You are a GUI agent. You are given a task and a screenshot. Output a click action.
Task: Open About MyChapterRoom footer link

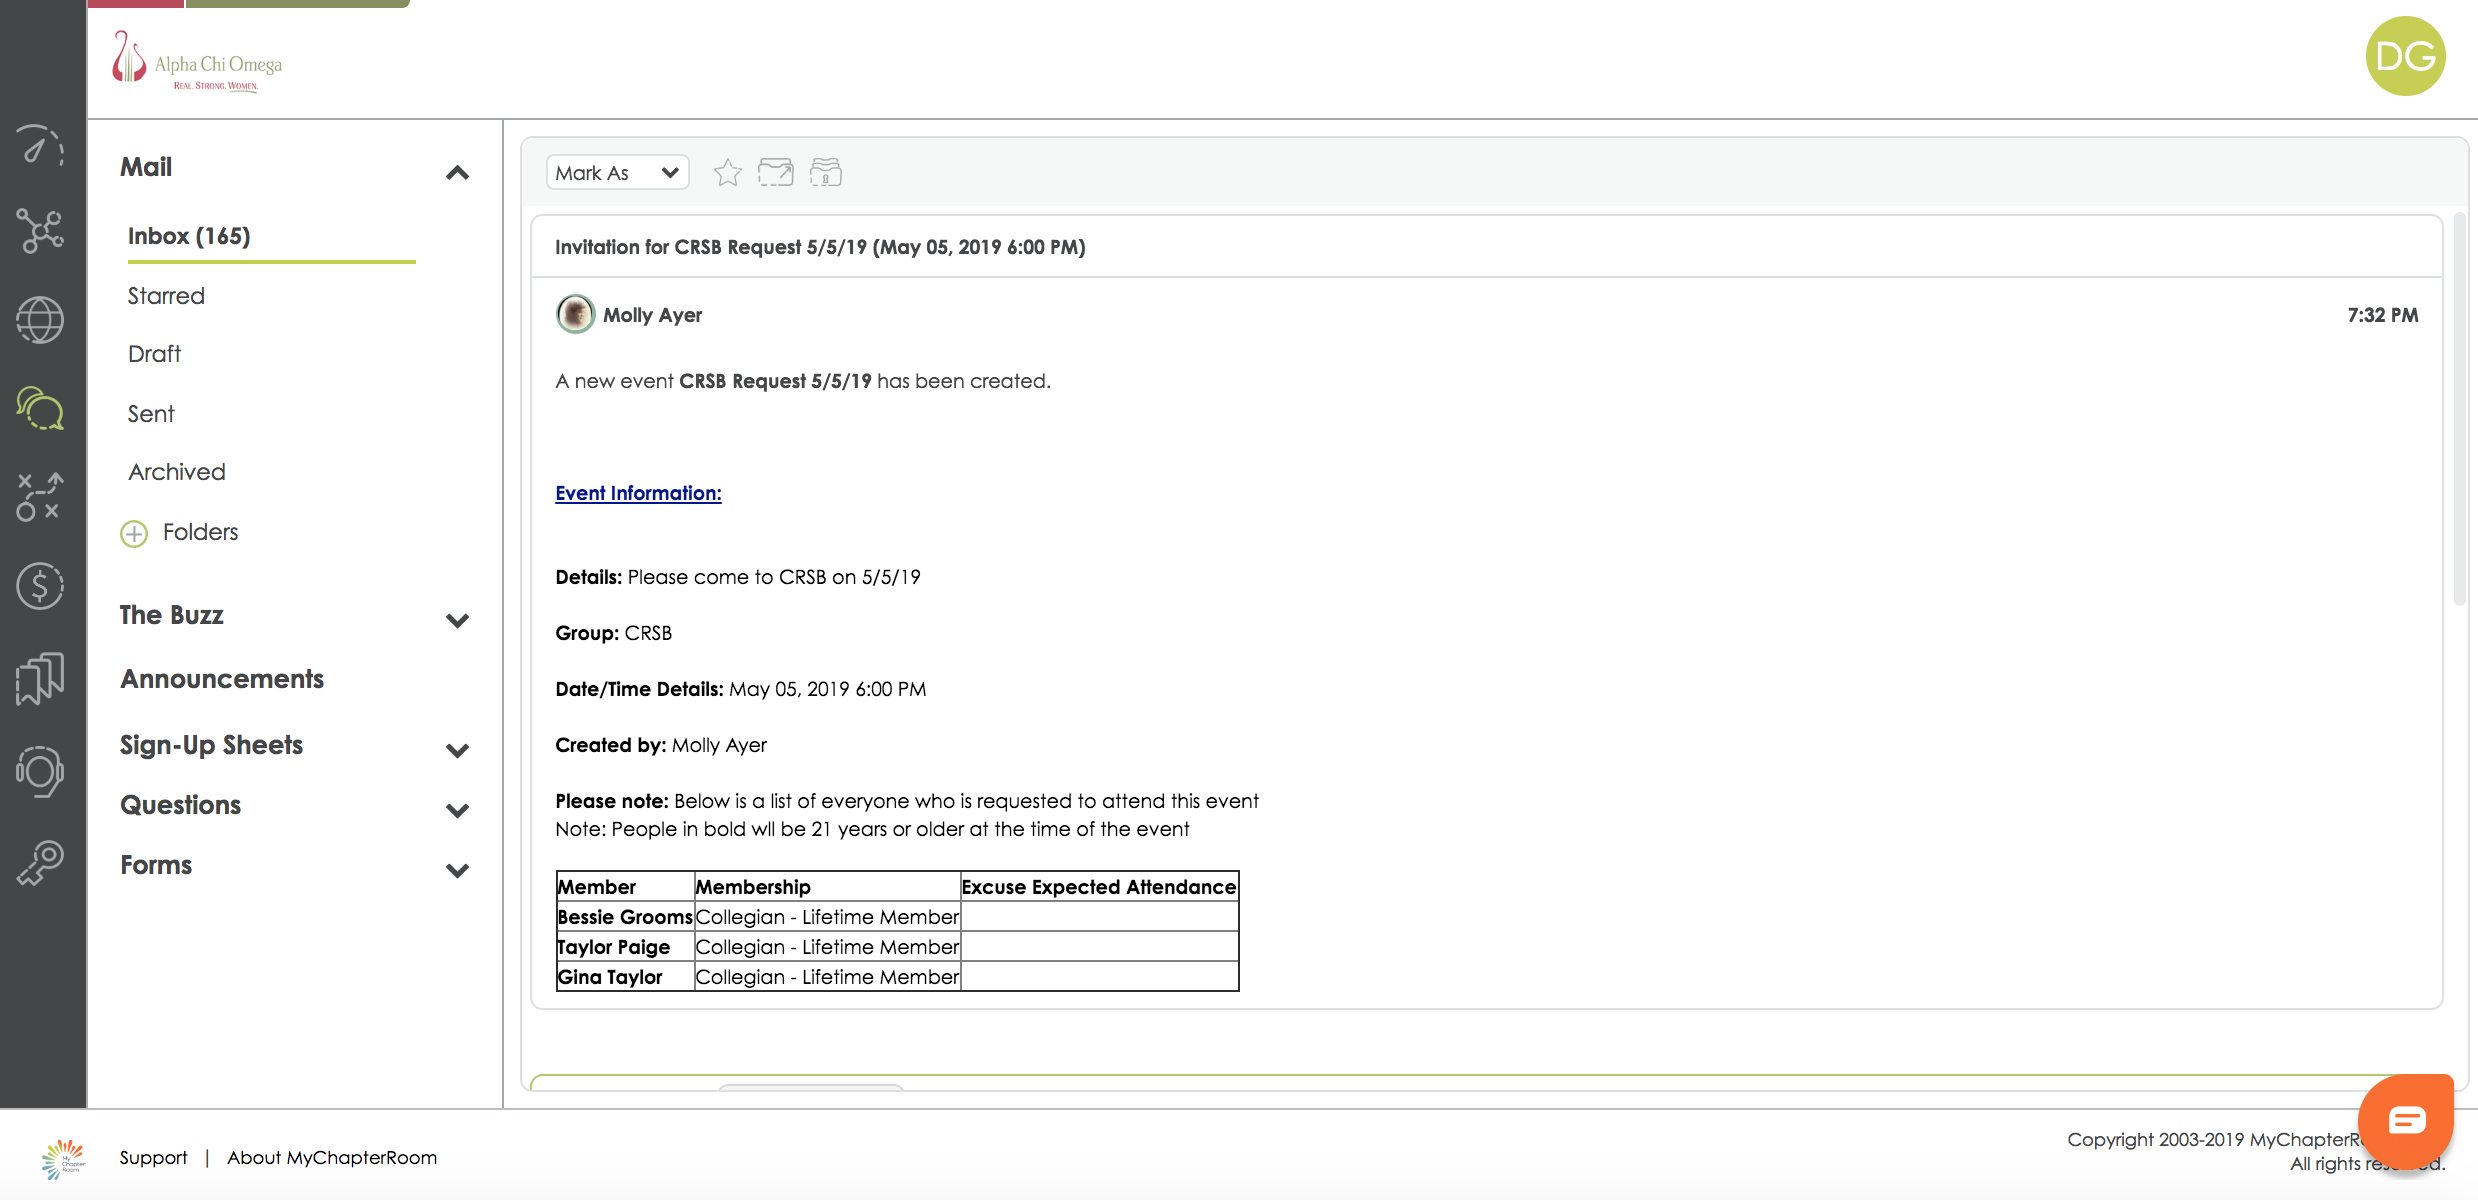click(x=331, y=1157)
